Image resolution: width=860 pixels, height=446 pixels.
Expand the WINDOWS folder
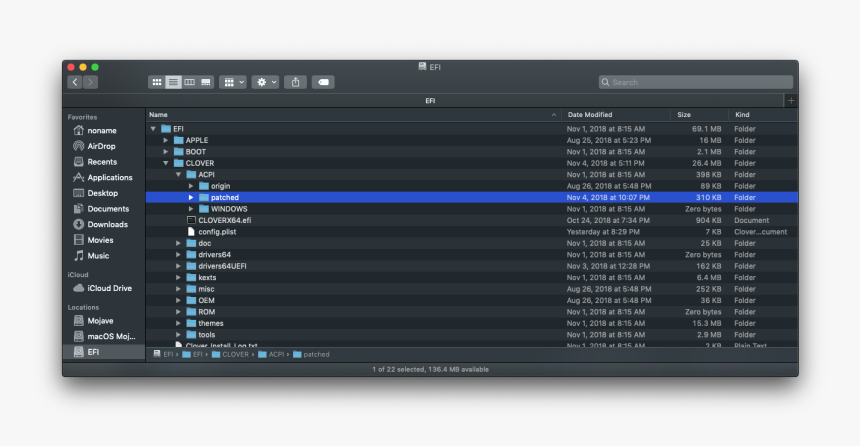point(191,209)
